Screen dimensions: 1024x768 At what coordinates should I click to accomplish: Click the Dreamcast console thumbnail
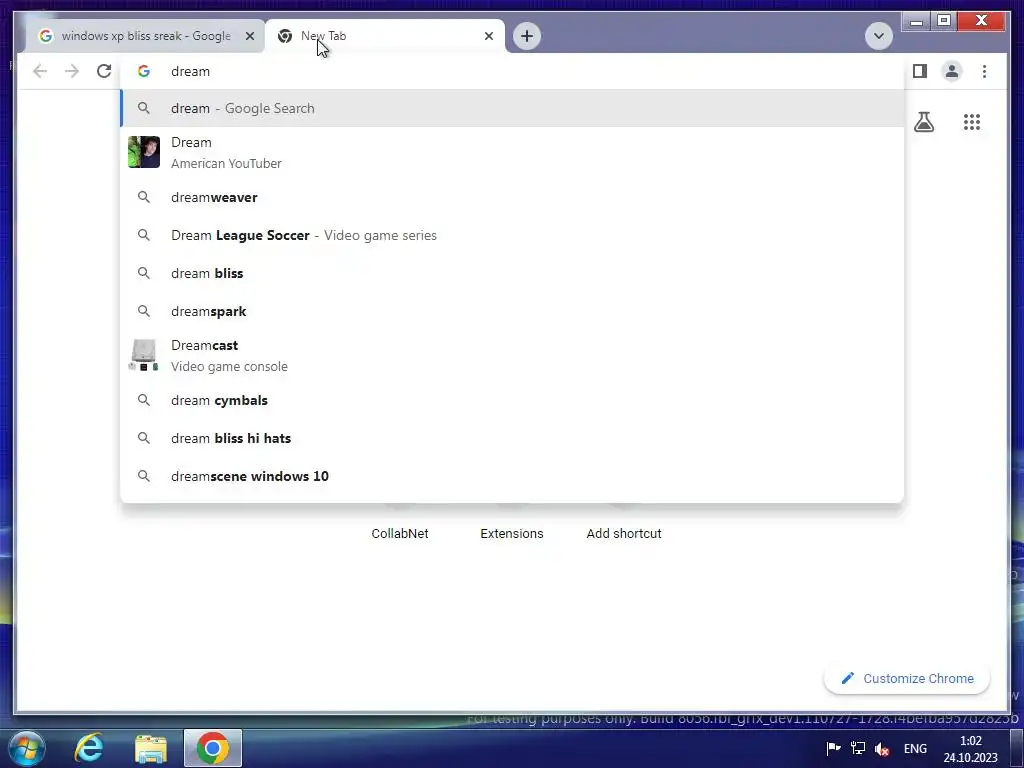click(x=144, y=355)
